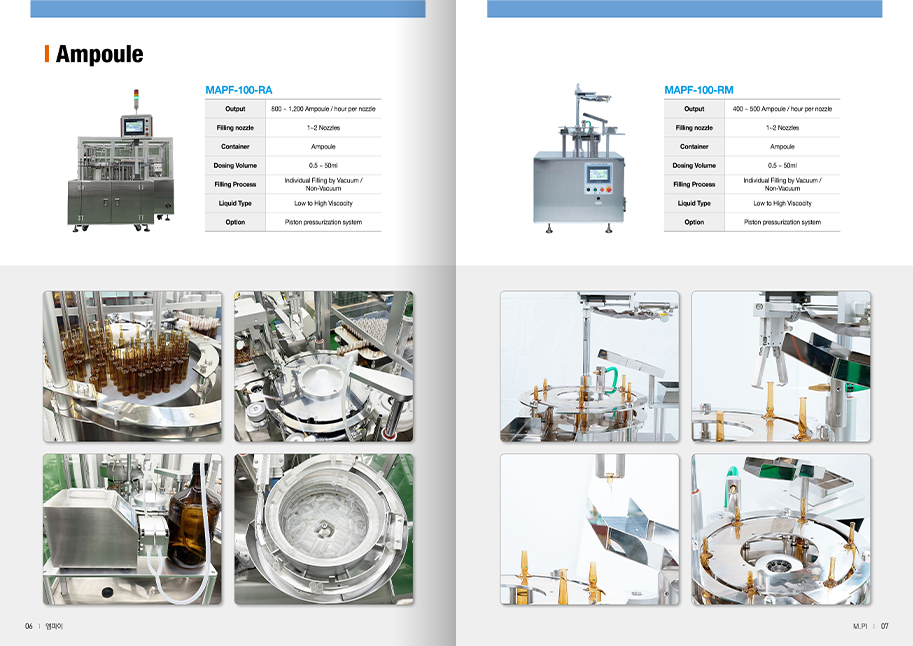Open the photo of the circular ampoule turntable
This screenshot has width=913, height=646.
pyautogui.click(x=781, y=529)
